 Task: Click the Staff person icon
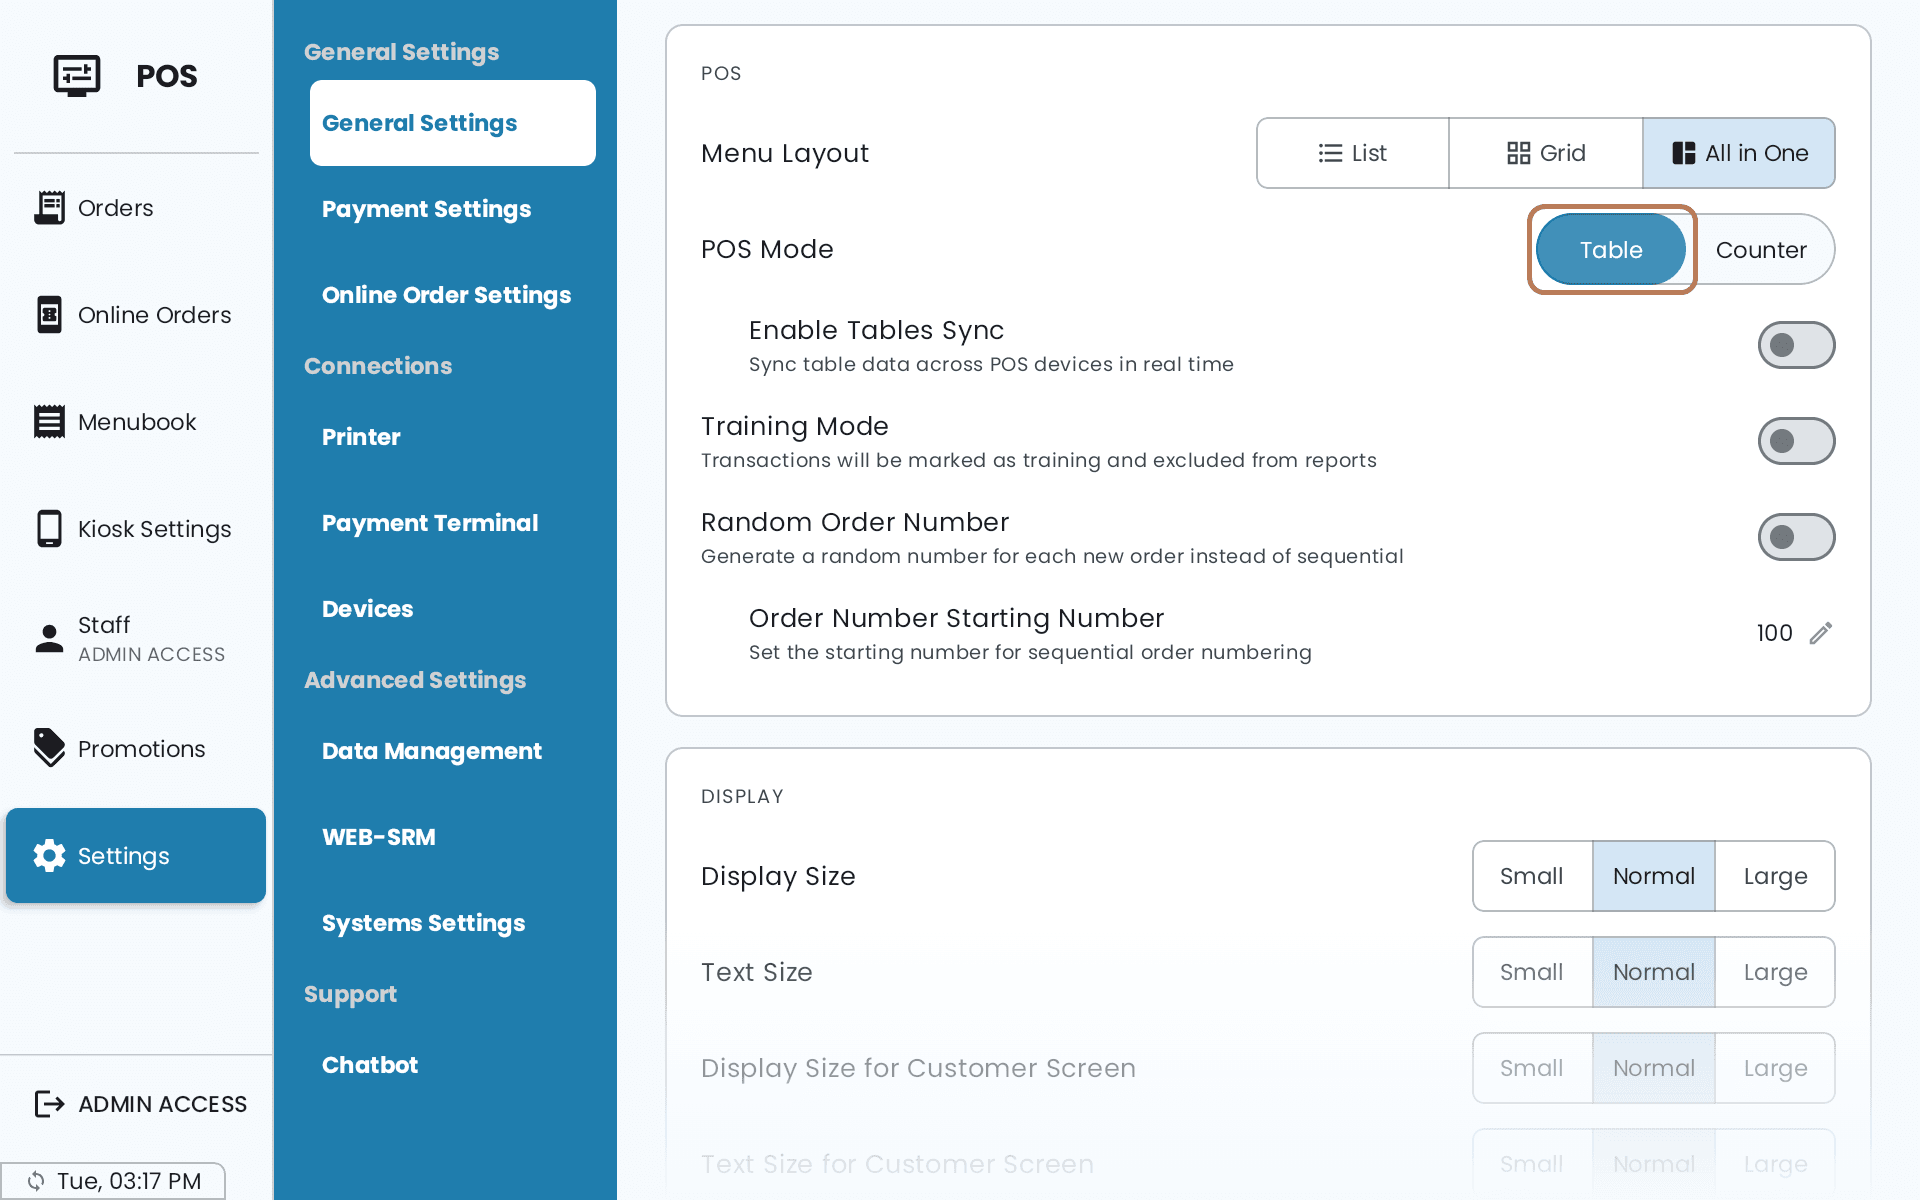point(49,638)
